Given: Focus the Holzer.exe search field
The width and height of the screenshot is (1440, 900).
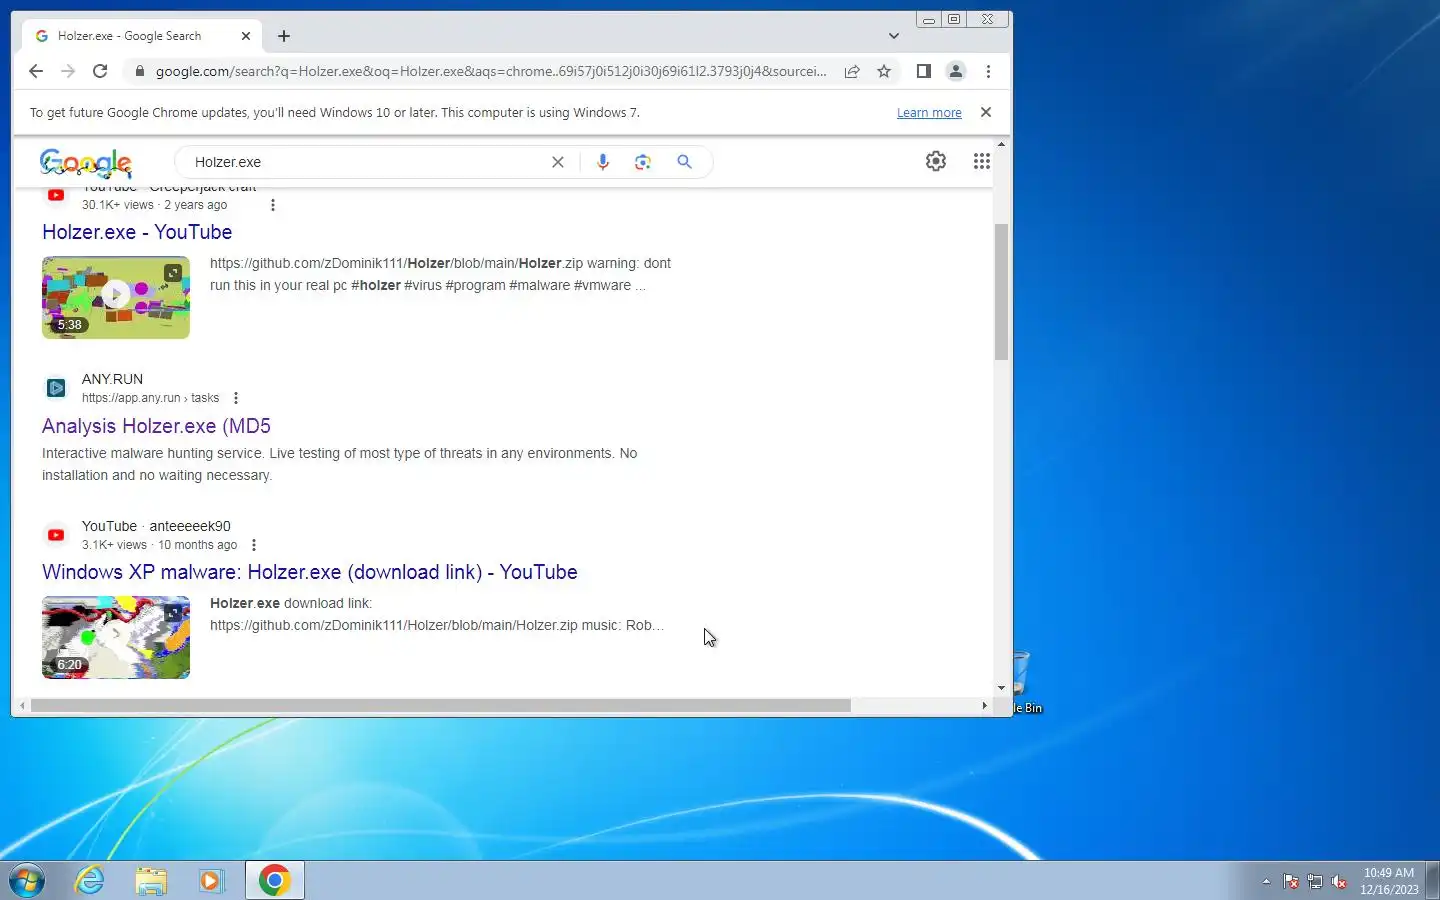Looking at the screenshot, I should 365,162.
